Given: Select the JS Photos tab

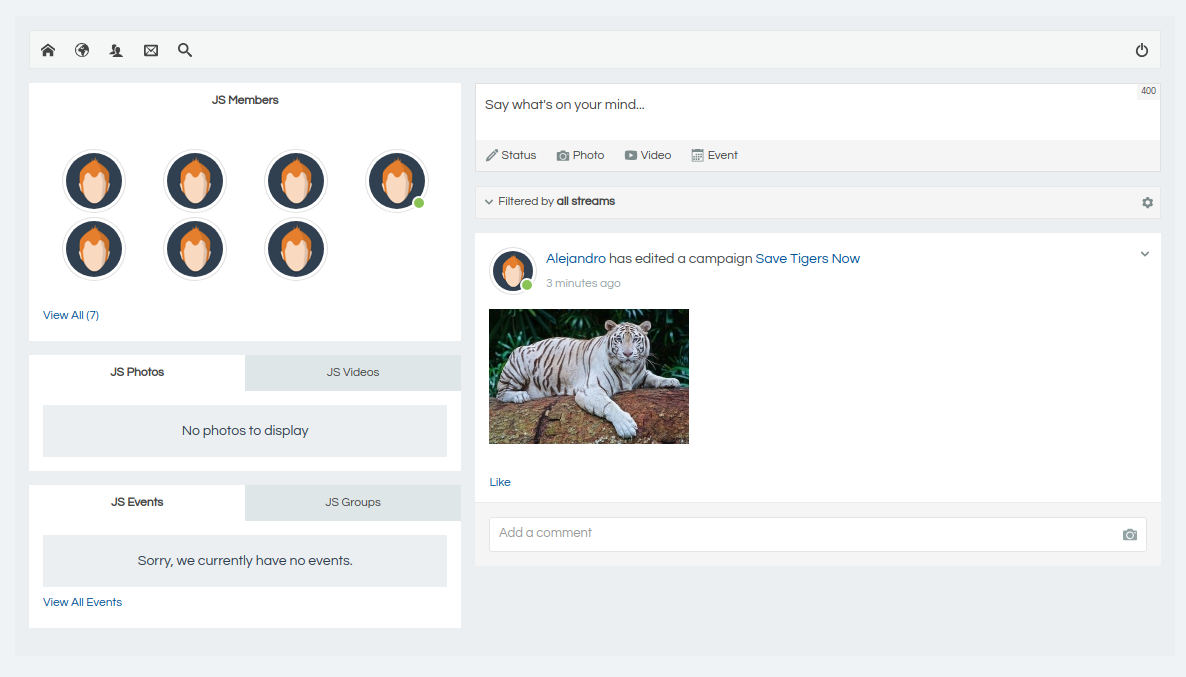Looking at the screenshot, I should coord(137,372).
